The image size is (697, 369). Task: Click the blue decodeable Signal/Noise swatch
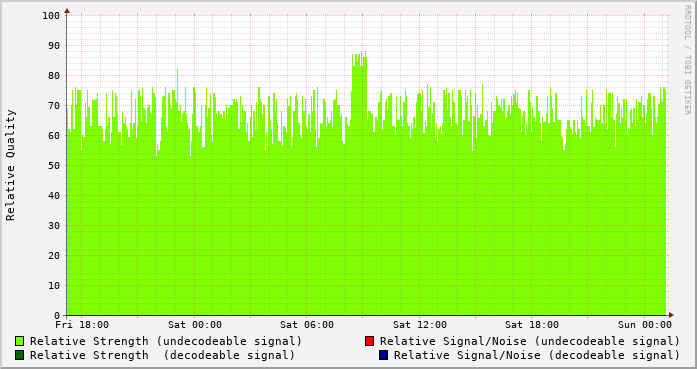click(x=383, y=355)
